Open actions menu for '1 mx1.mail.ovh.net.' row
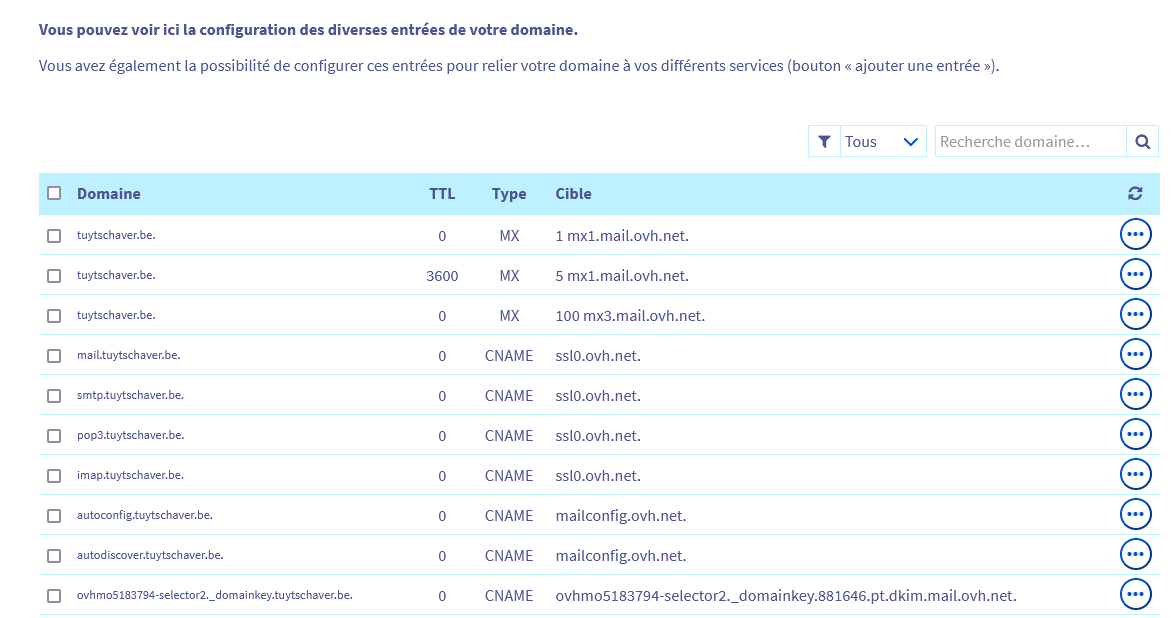1176x618 pixels. [1135, 235]
